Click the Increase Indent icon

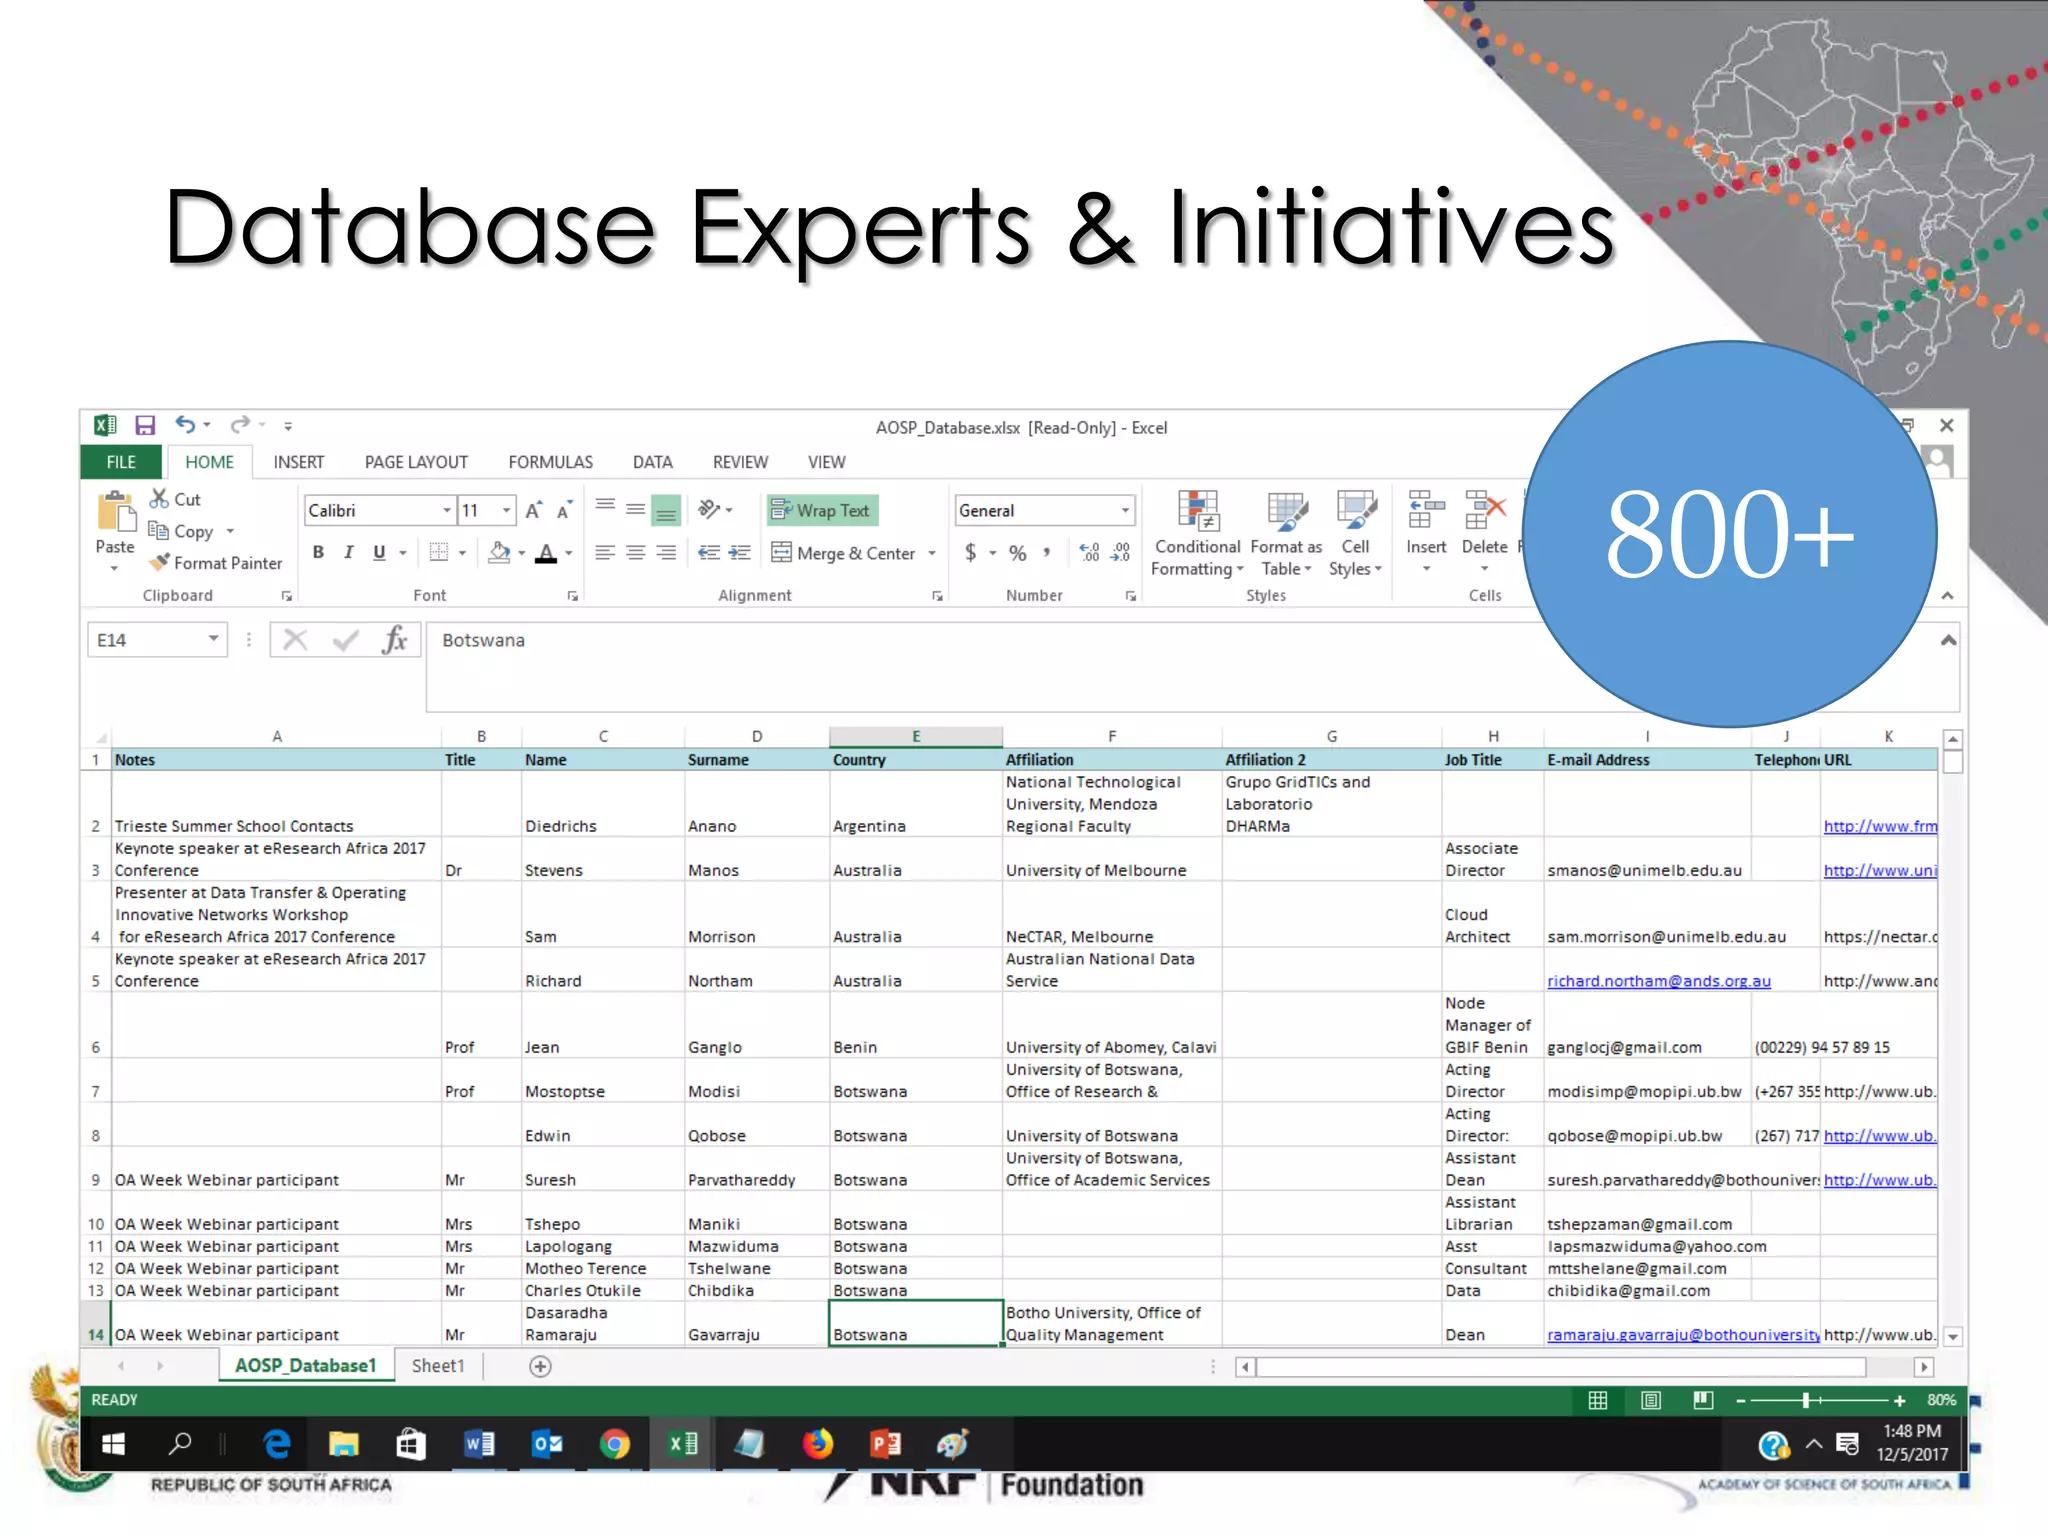coord(740,552)
